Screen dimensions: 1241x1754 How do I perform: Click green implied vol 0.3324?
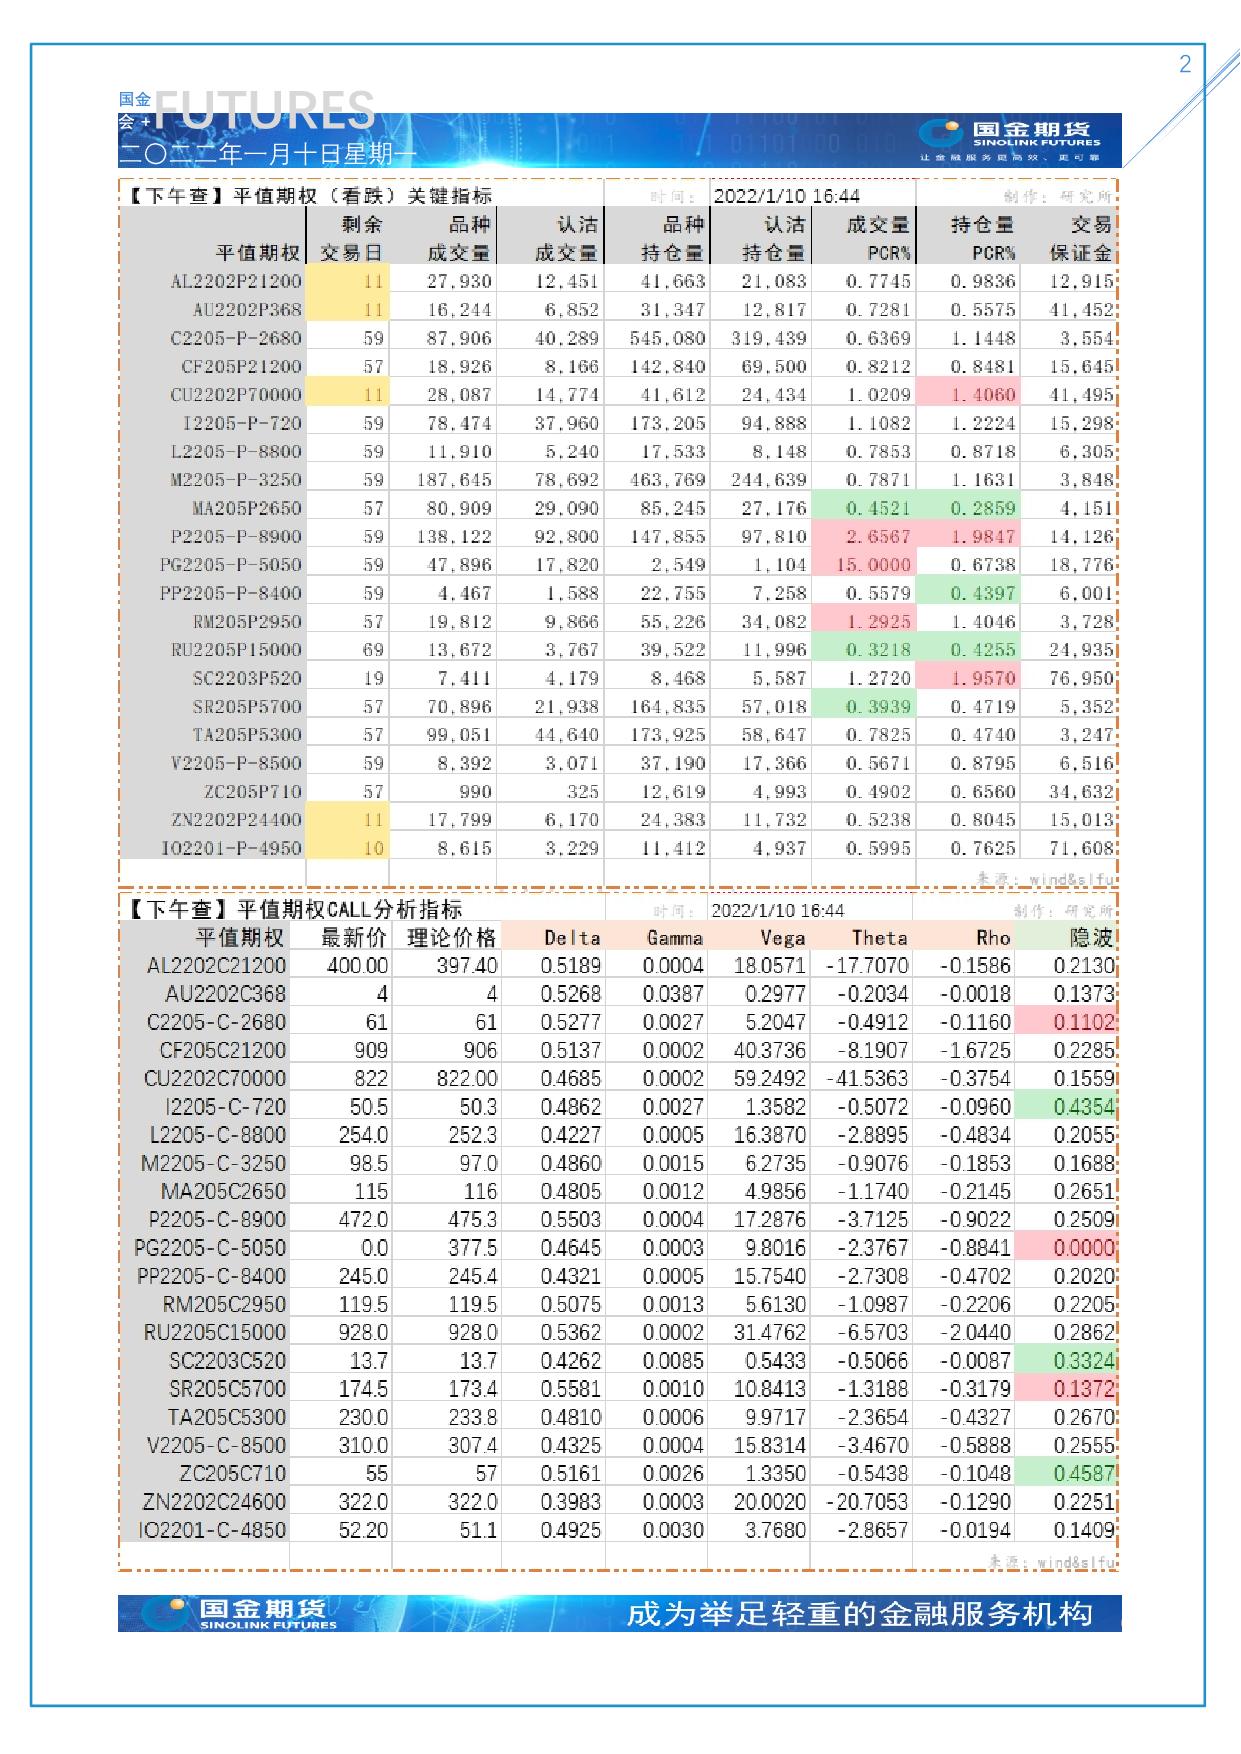pos(1066,1361)
